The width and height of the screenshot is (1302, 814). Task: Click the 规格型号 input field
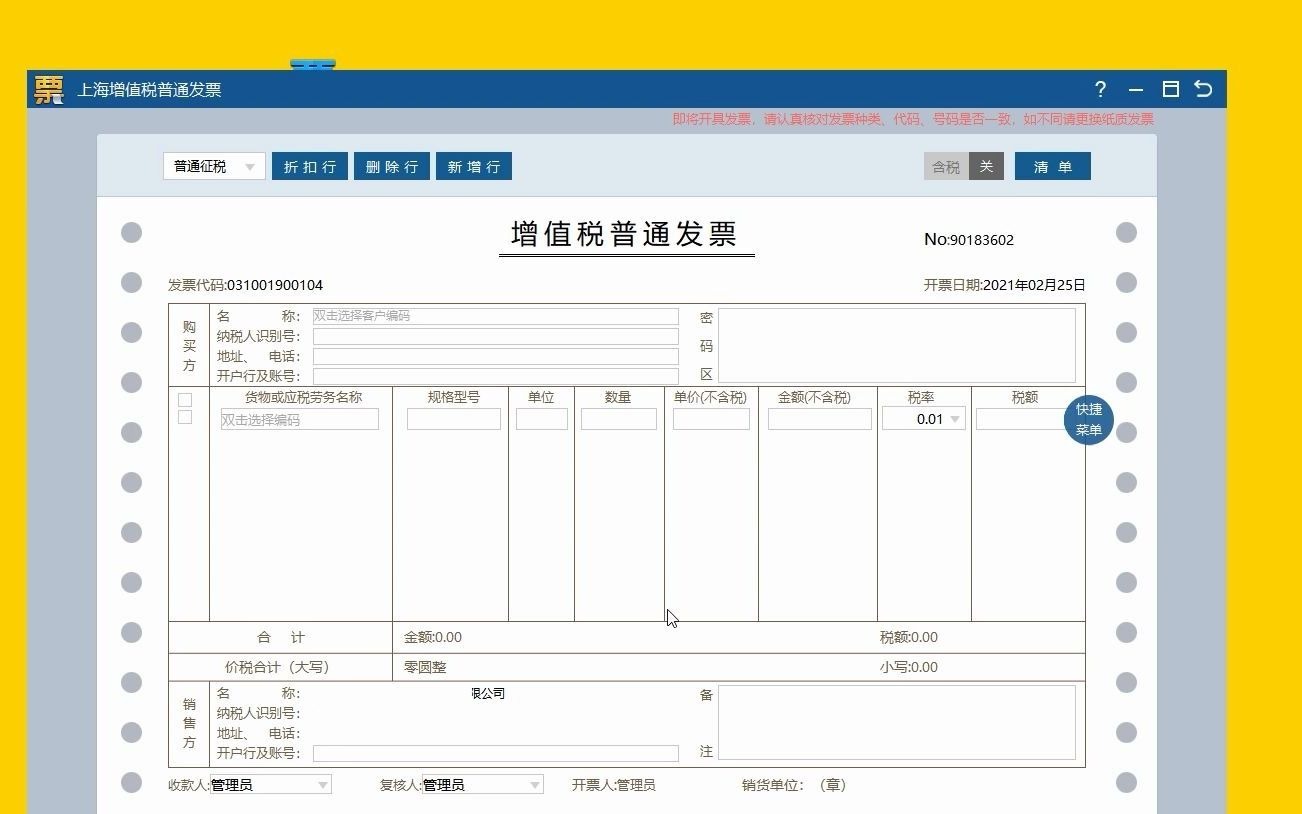[453, 419]
